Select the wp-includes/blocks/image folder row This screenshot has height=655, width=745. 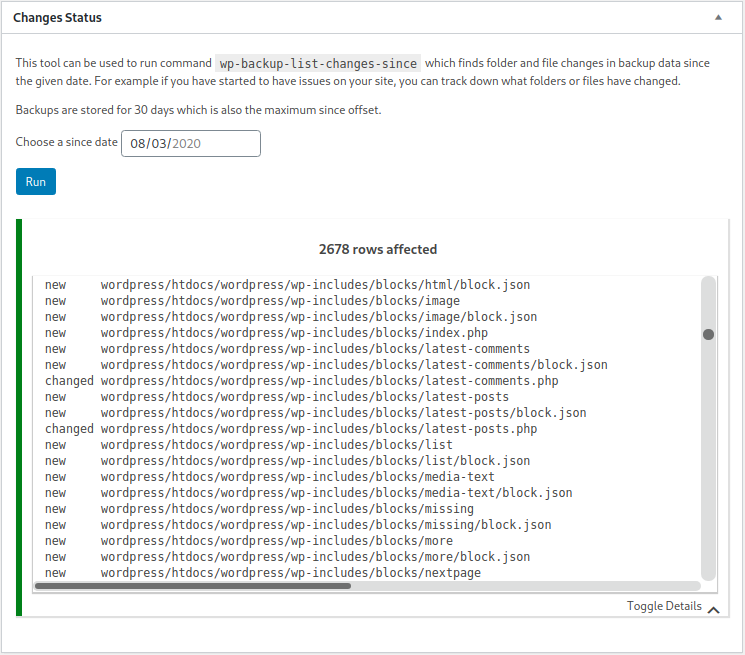click(252, 301)
